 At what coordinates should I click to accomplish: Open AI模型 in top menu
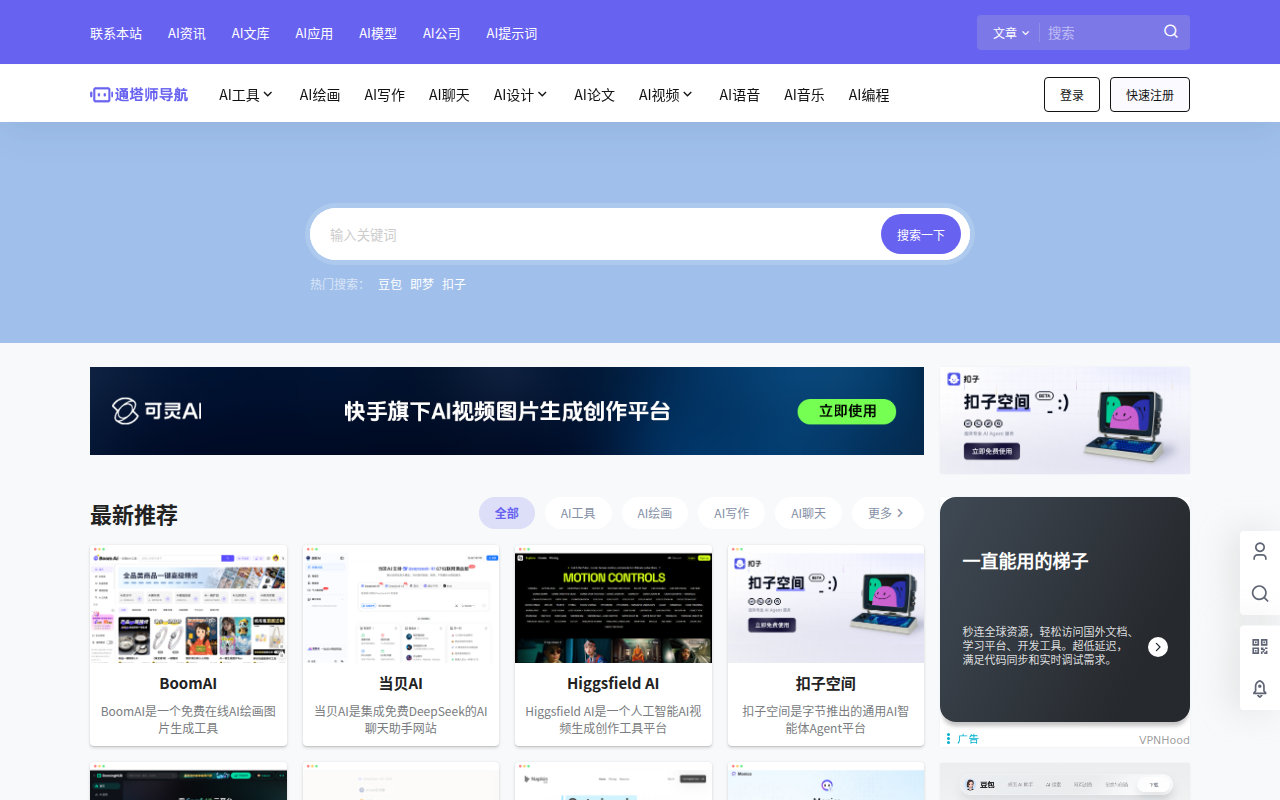click(x=378, y=33)
